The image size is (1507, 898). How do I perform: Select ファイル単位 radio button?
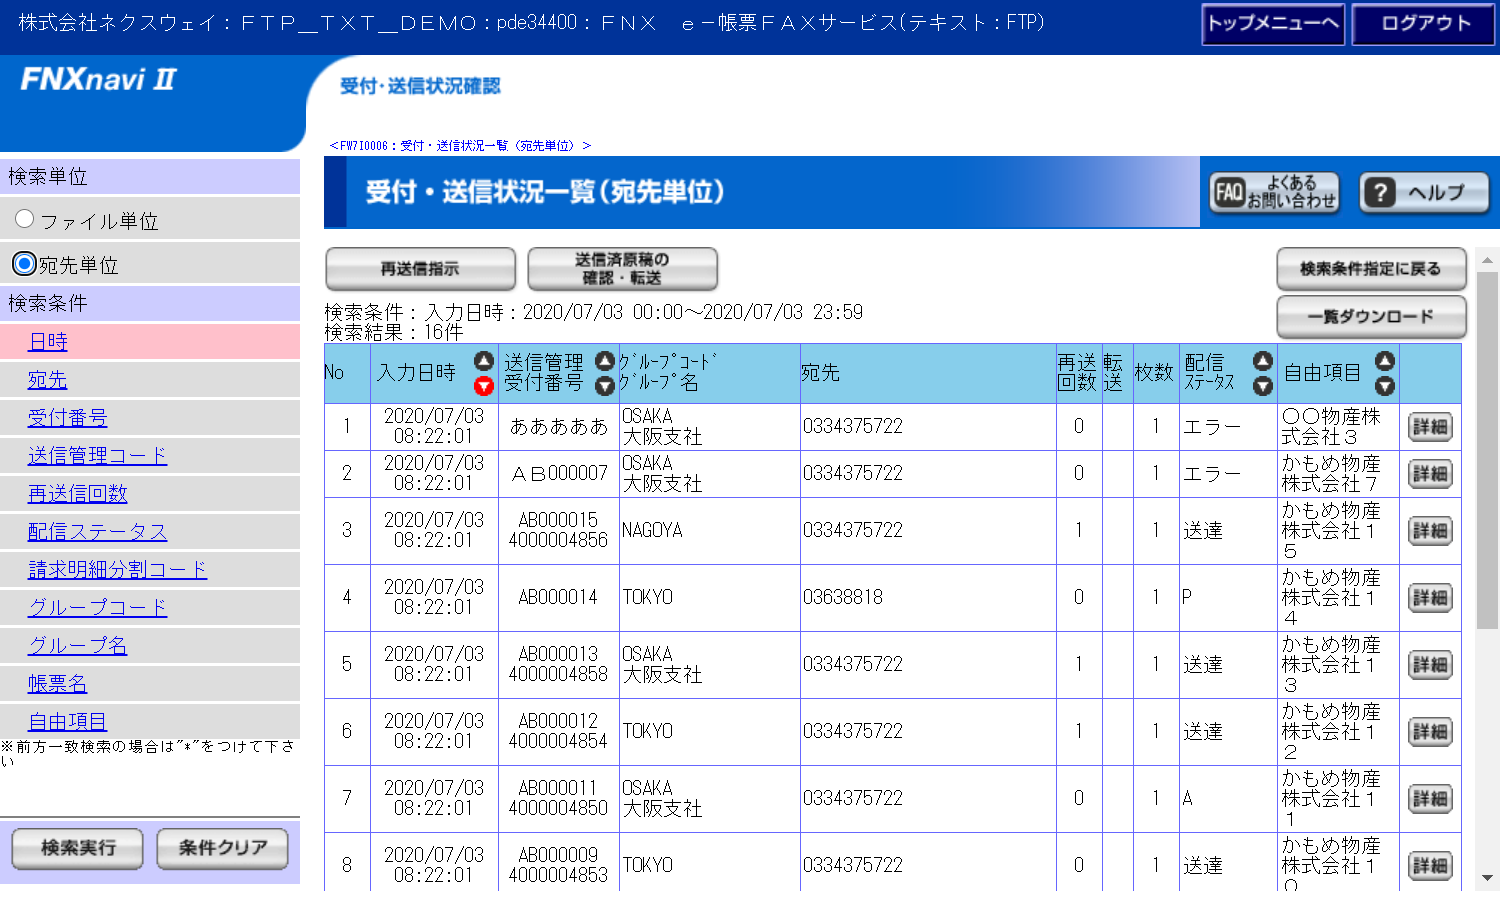25,219
